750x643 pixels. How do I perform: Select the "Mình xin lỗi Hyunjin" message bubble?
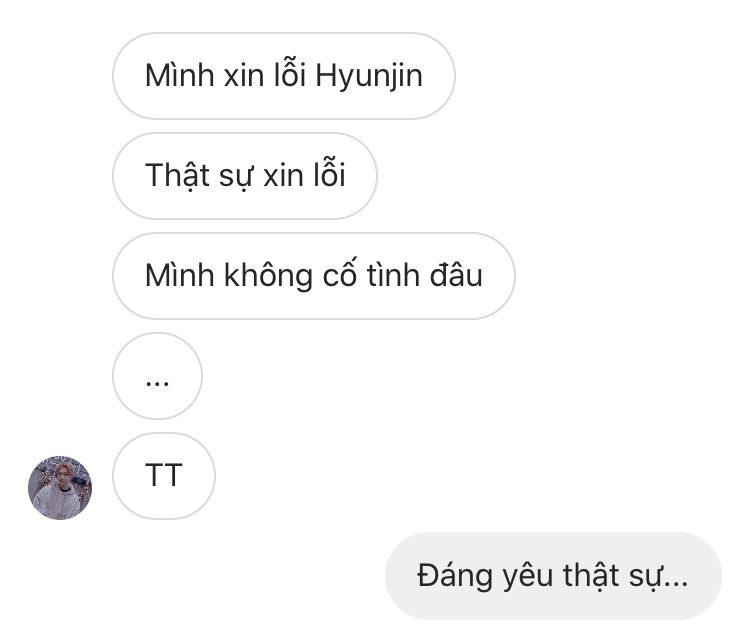click(284, 76)
